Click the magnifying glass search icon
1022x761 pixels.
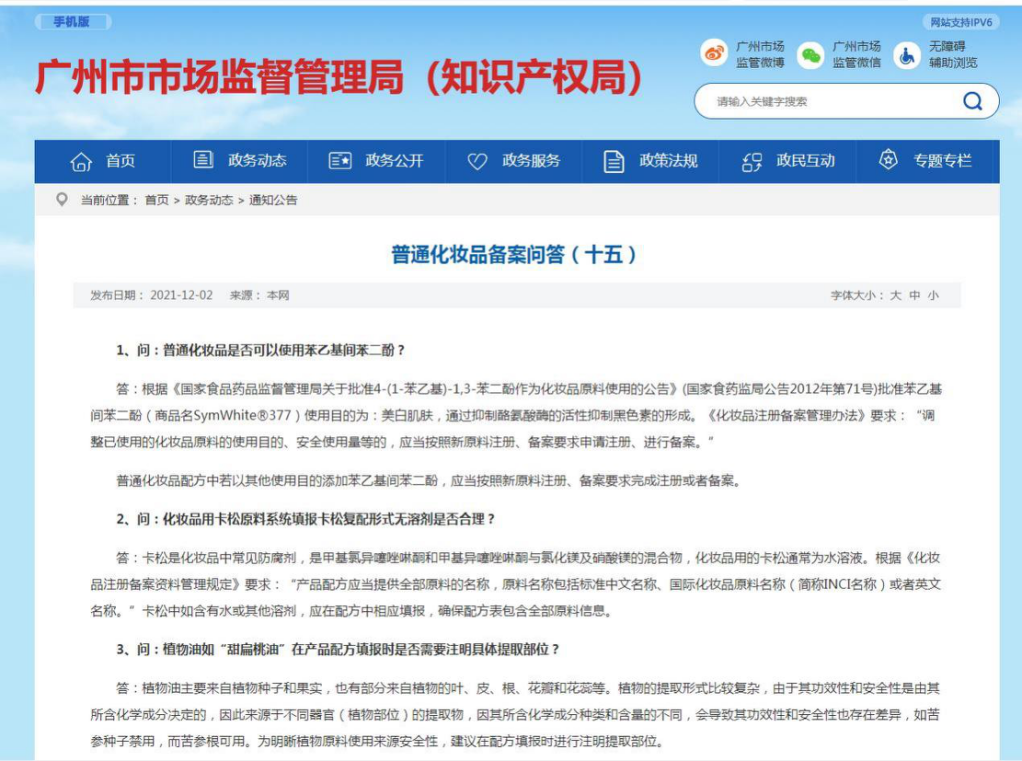coord(972,101)
